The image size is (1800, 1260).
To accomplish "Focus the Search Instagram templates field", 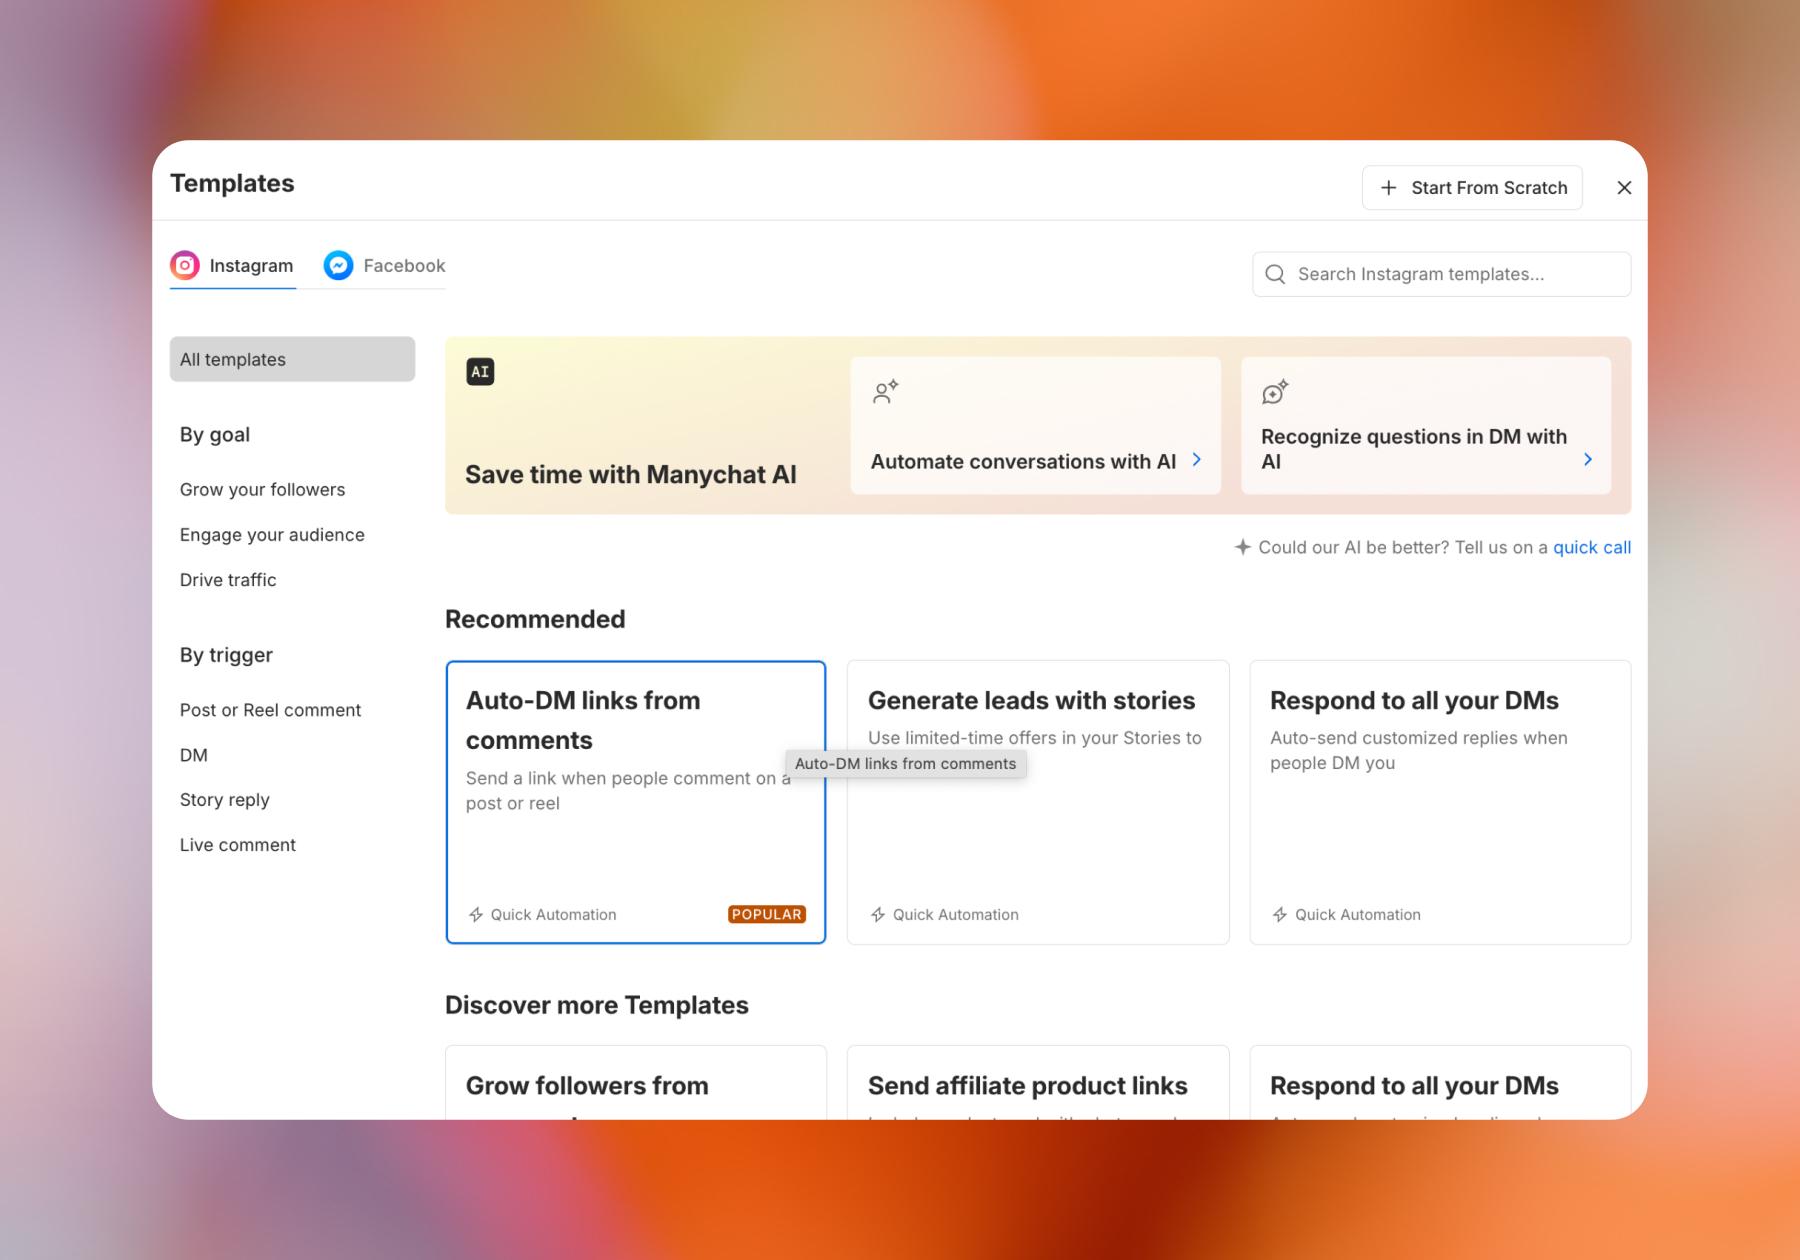I will (1441, 274).
